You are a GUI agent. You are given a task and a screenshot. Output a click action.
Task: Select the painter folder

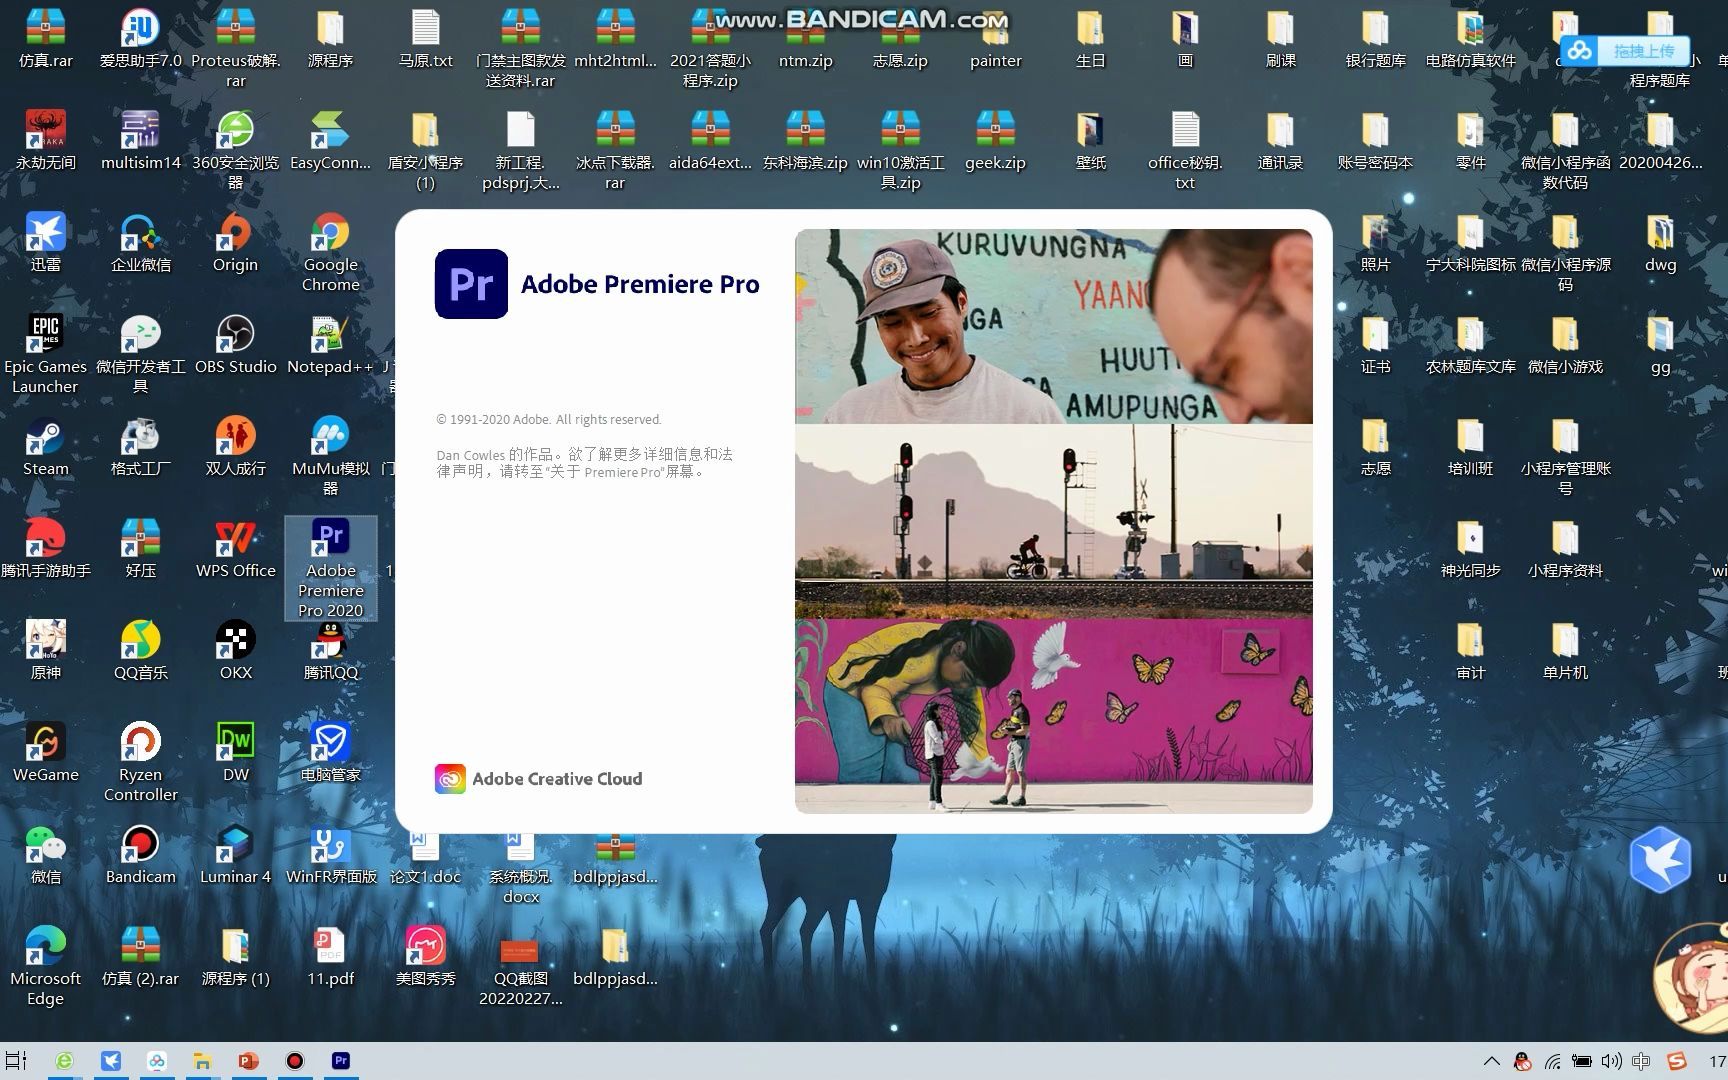pyautogui.click(x=996, y=38)
